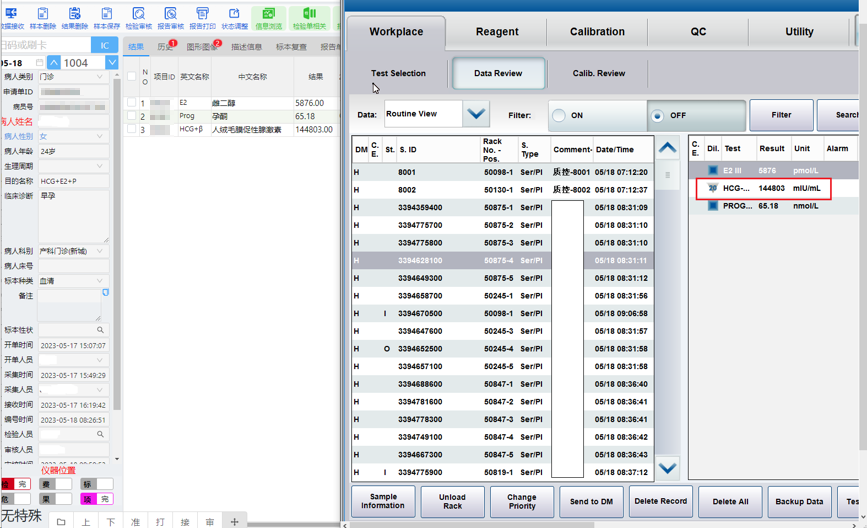Open the 病人科别 dropdown
Screen dimensions: 867x528
click(x=100, y=251)
